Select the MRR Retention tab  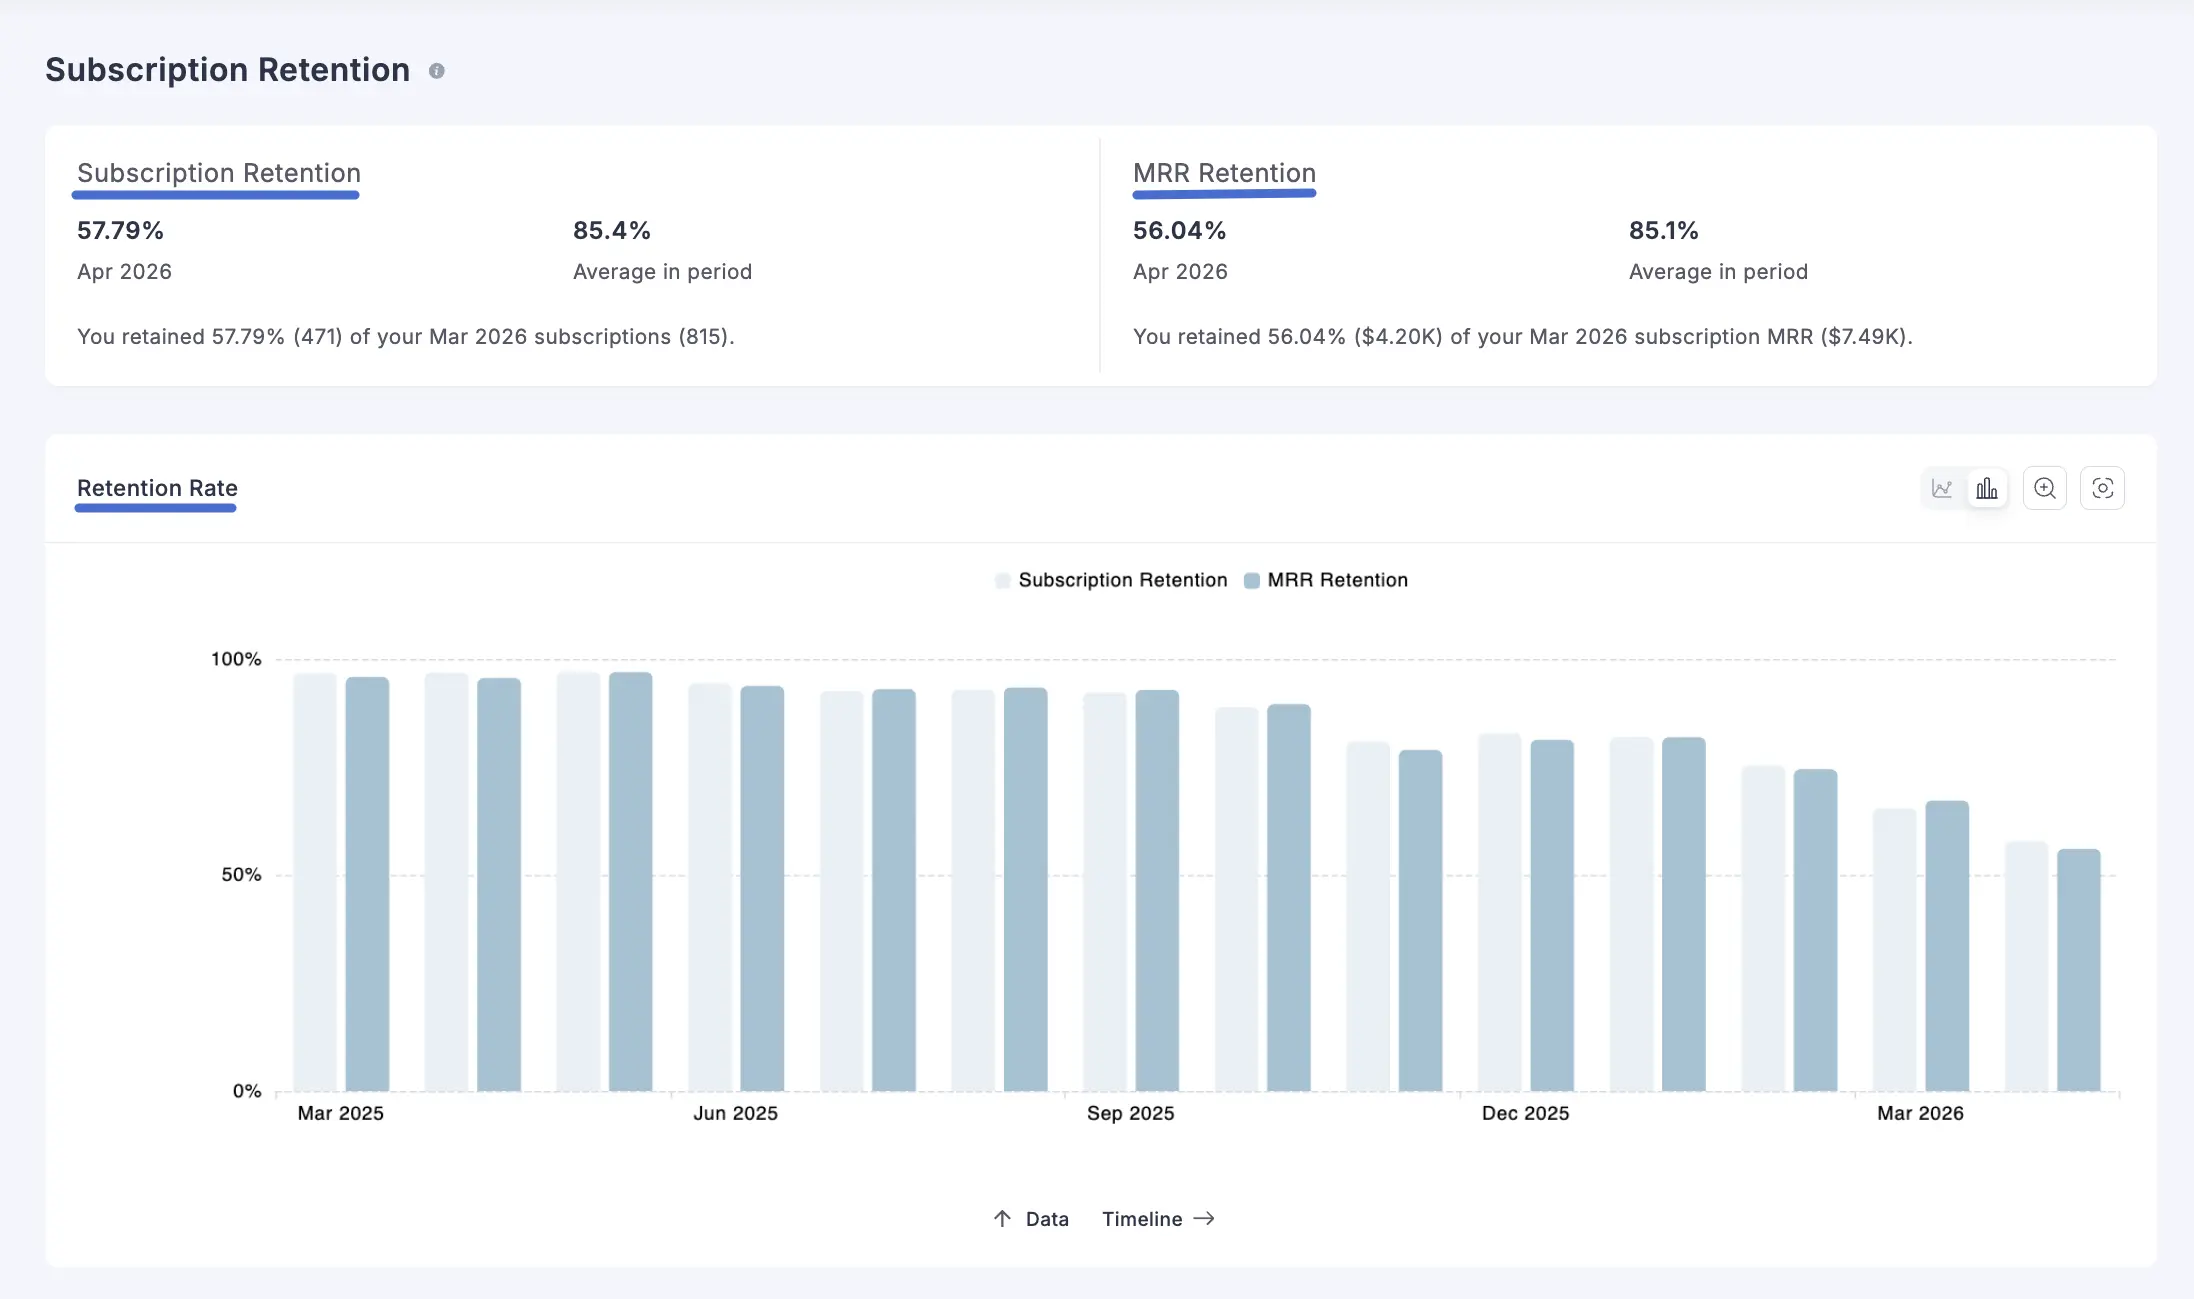click(x=1224, y=173)
